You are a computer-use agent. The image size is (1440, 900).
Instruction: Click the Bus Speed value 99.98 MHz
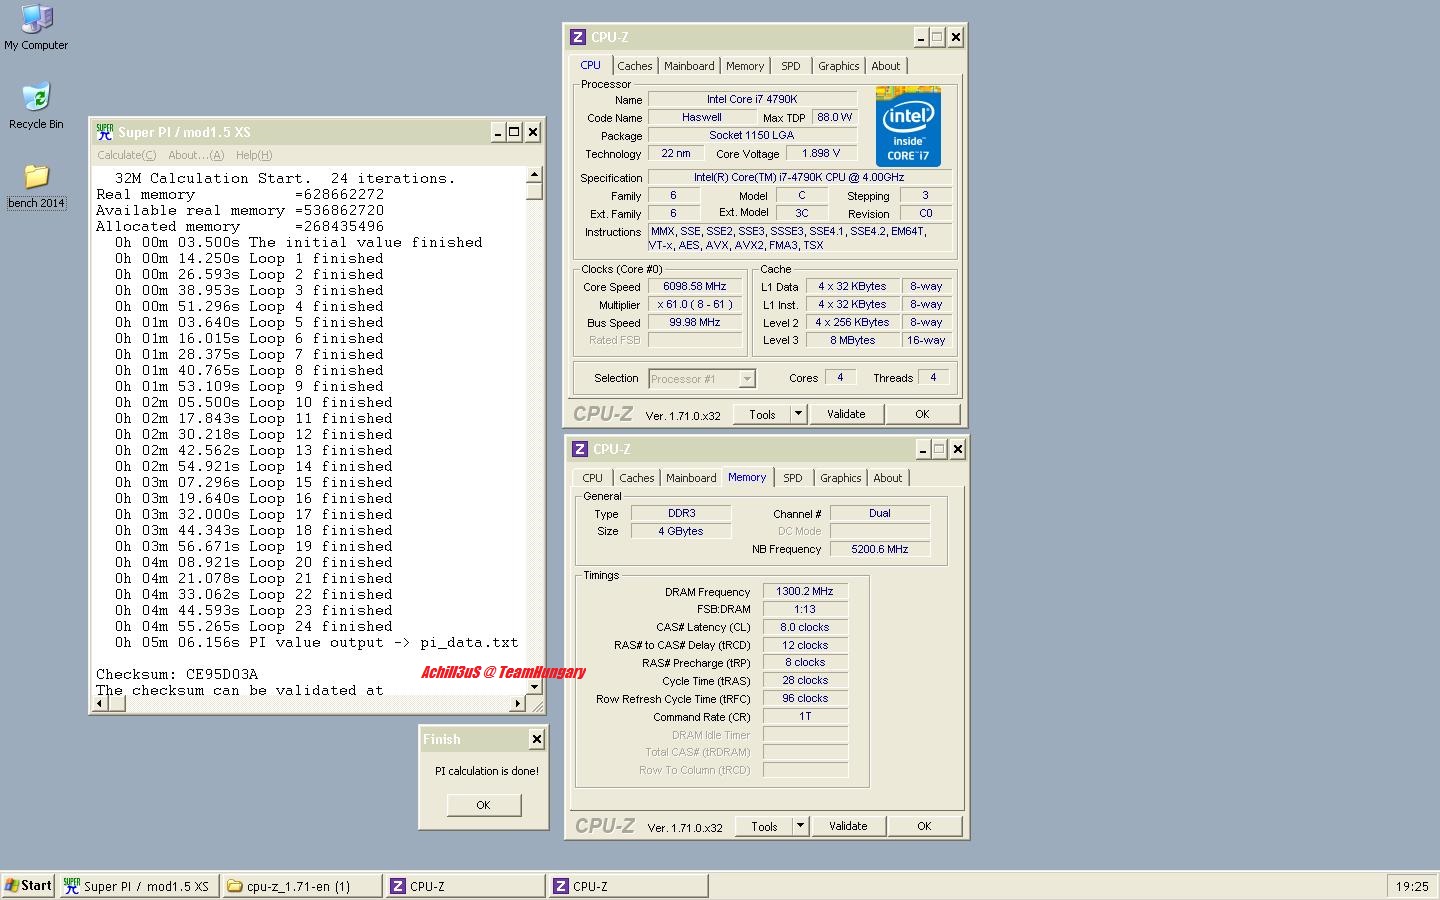[694, 323]
